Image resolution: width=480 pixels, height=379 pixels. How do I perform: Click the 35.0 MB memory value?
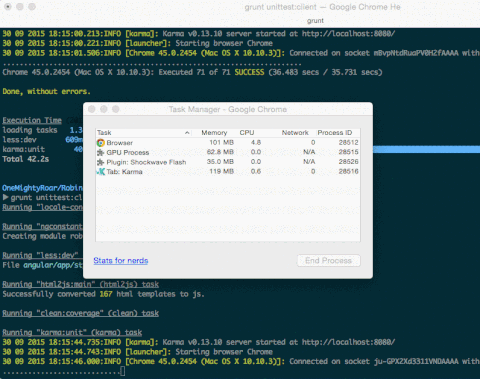point(220,162)
